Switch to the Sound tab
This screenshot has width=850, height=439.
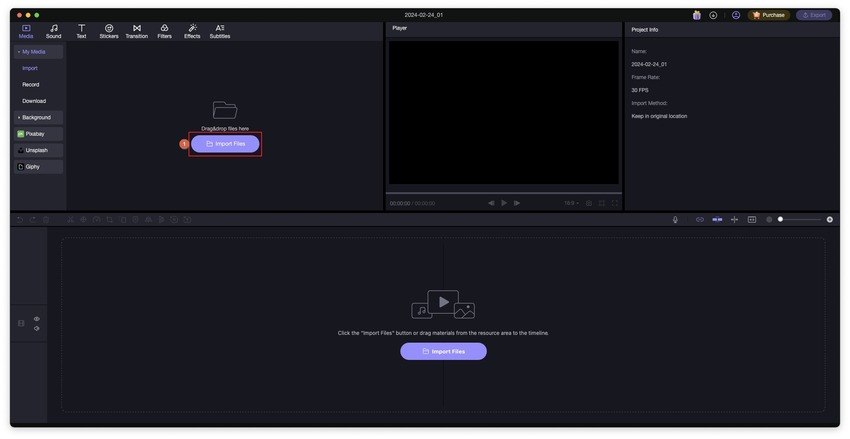(x=53, y=31)
